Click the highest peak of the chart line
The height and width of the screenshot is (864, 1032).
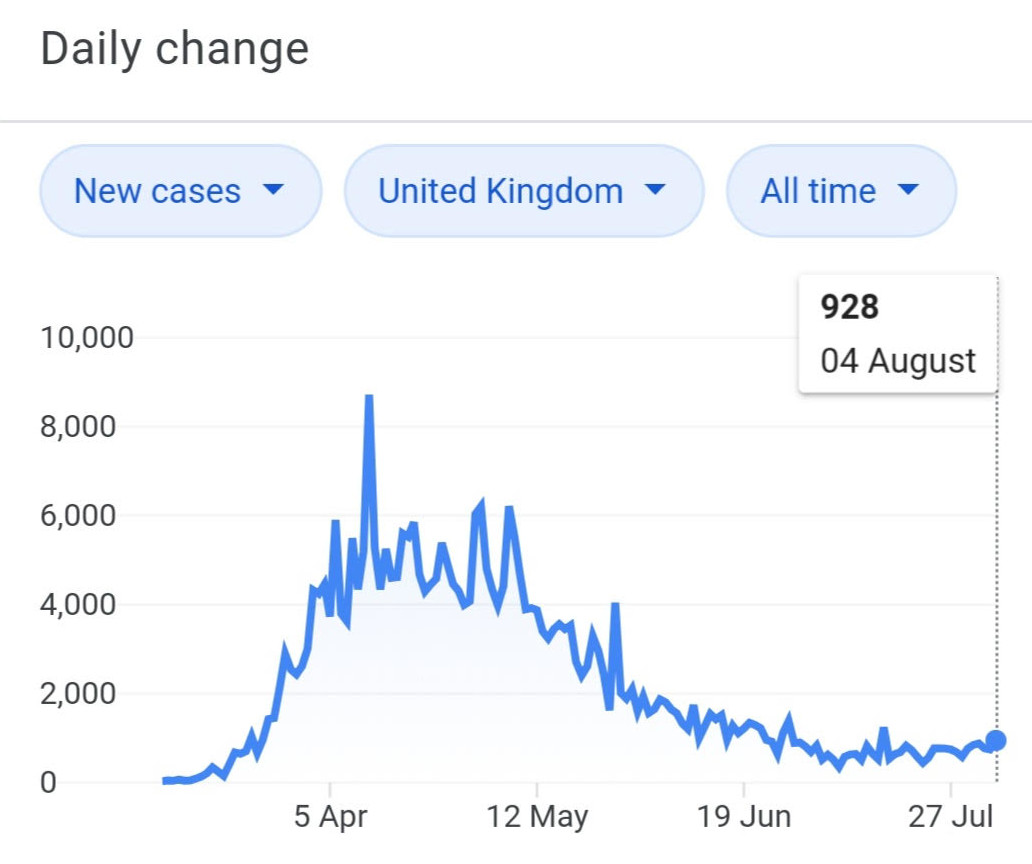click(x=369, y=398)
